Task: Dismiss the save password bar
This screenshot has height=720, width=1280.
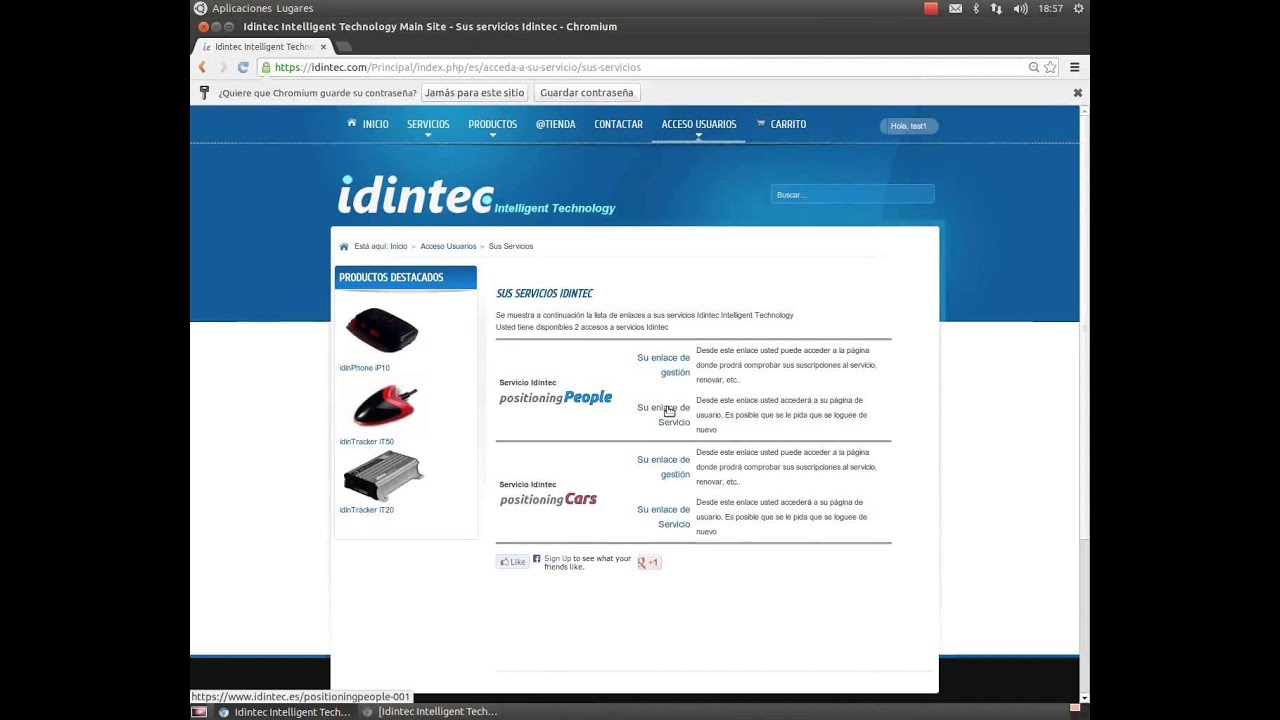Action: click(x=1078, y=92)
